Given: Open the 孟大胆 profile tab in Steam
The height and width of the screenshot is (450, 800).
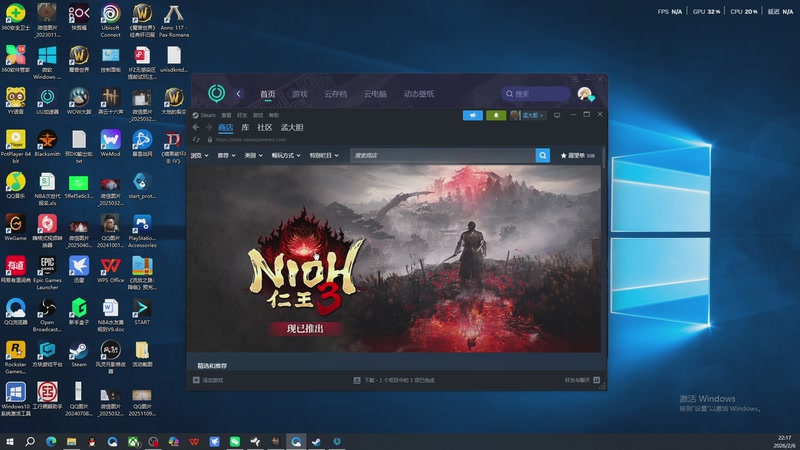Looking at the screenshot, I should [x=292, y=128].
